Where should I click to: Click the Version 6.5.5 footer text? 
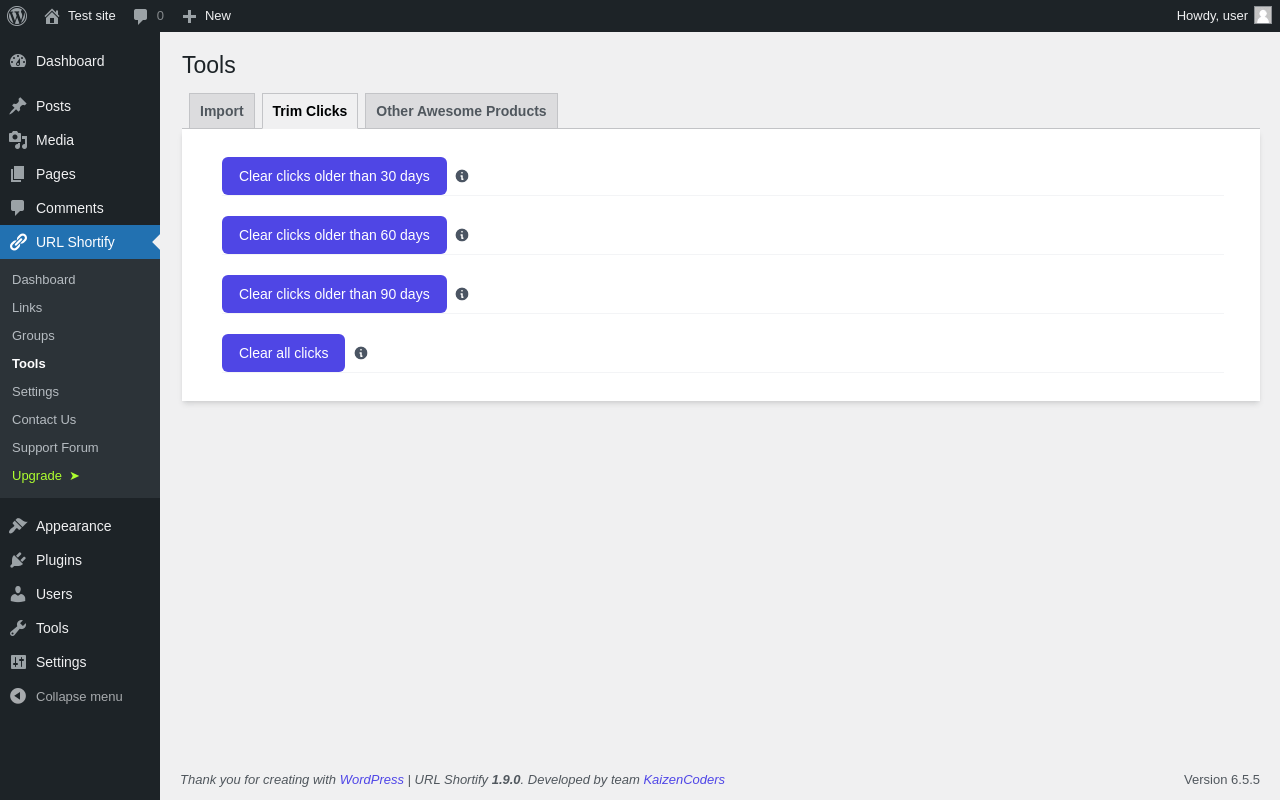1222,780
